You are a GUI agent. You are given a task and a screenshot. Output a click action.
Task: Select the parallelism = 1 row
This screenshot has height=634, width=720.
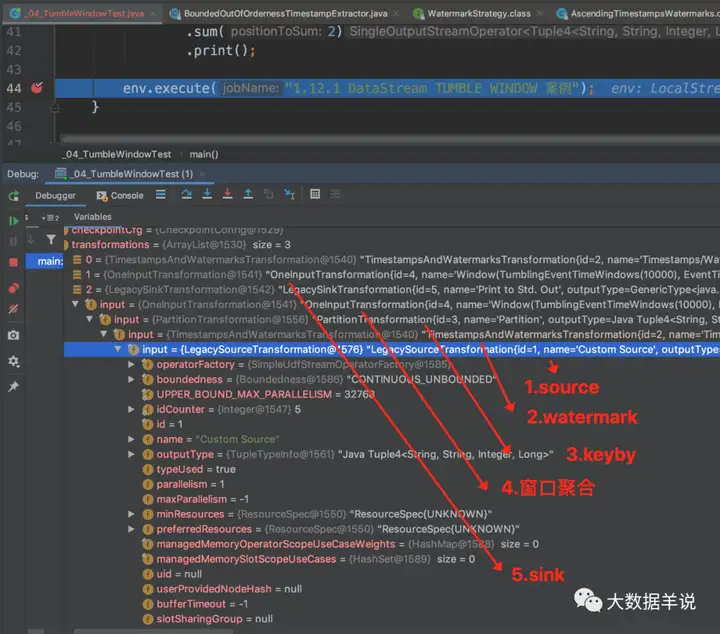click(x=392, y=484)
